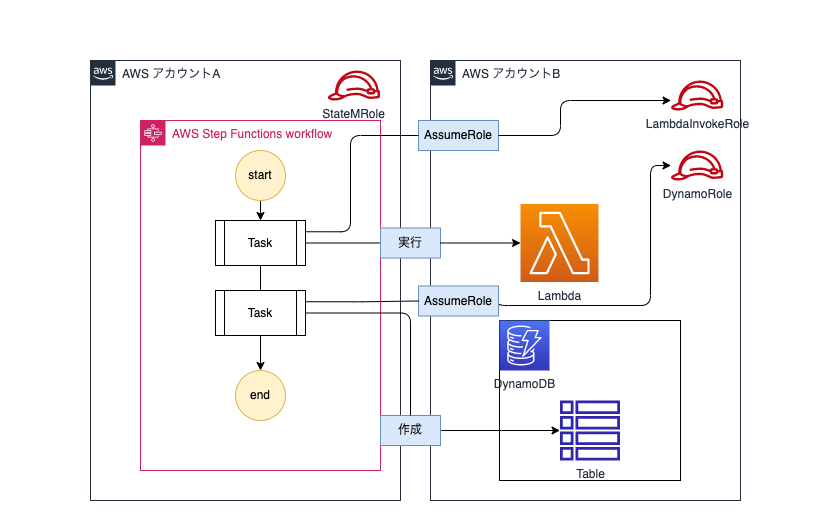Click the 作成 label box
This screenshot has width=828, height=527.
(410, 430)
